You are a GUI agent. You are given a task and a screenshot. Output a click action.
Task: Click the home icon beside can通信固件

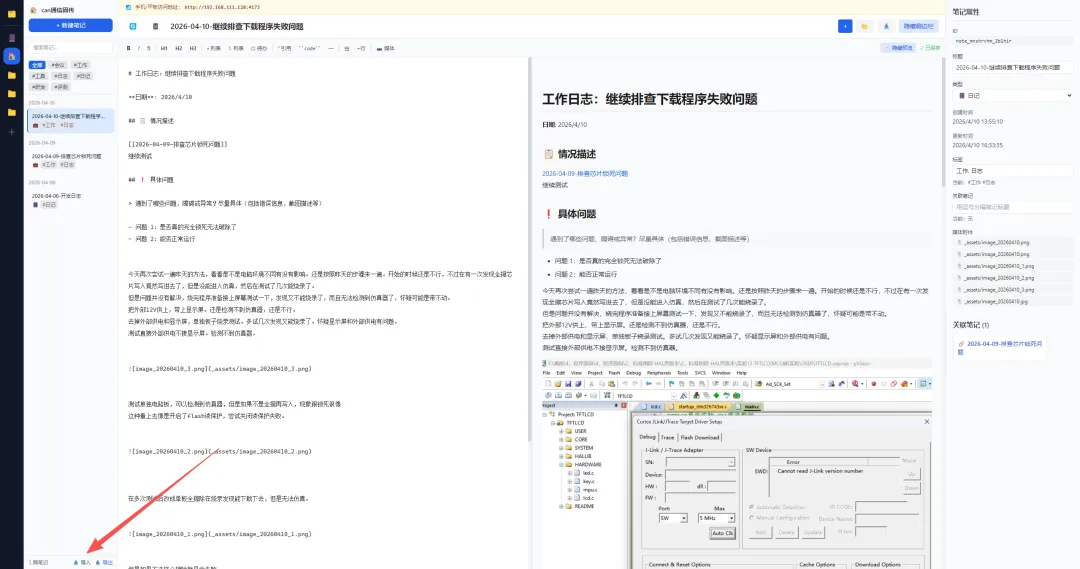(33, 10)
